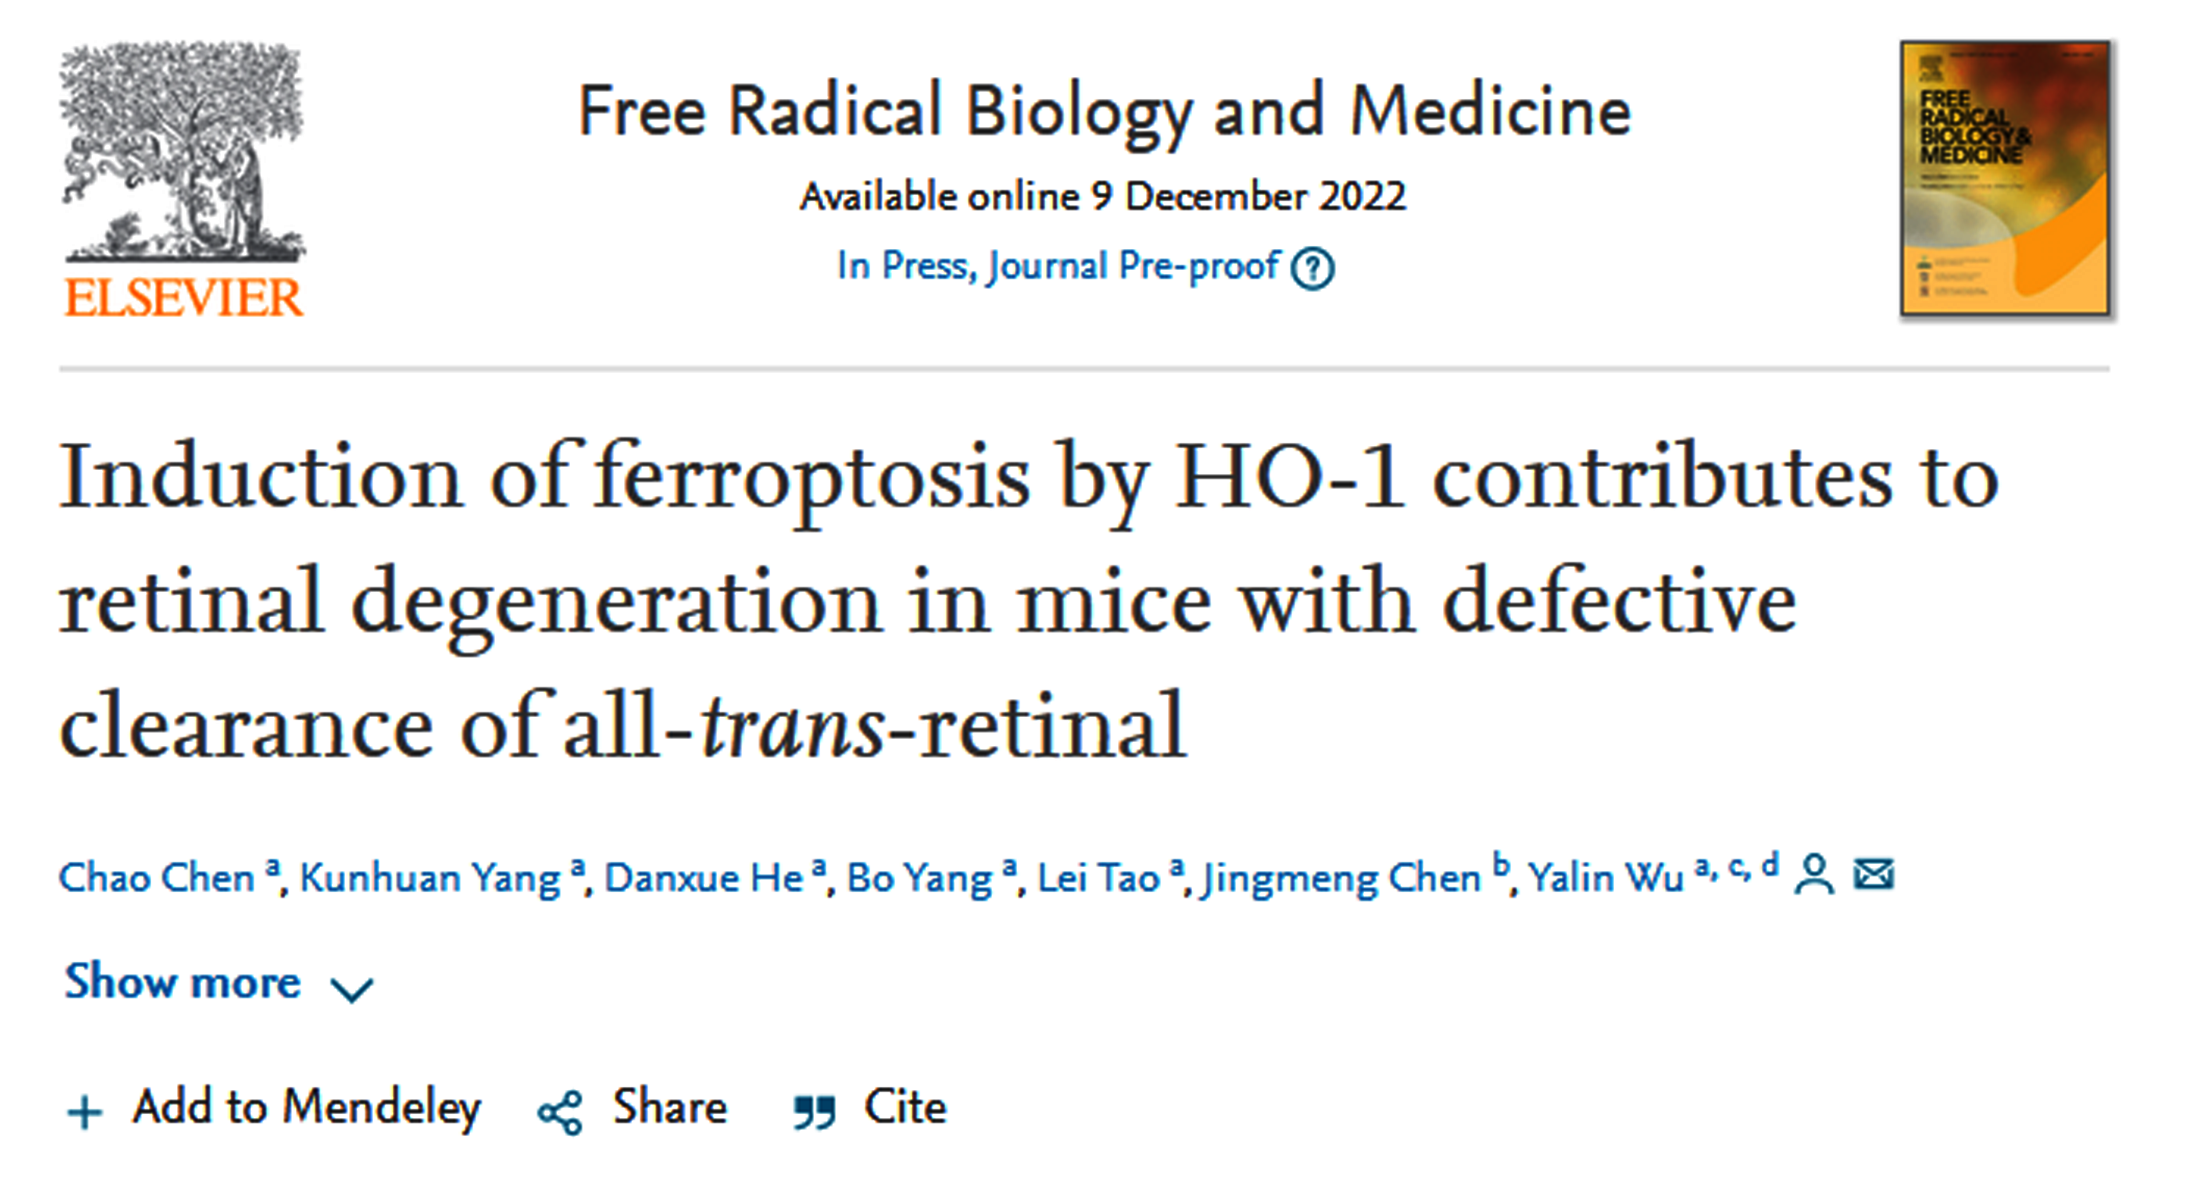Viewport: 2185px width, 1188px height.
Task: Open the Free Radical Biology journal cover thumbnail
Action: (2005, 179)
